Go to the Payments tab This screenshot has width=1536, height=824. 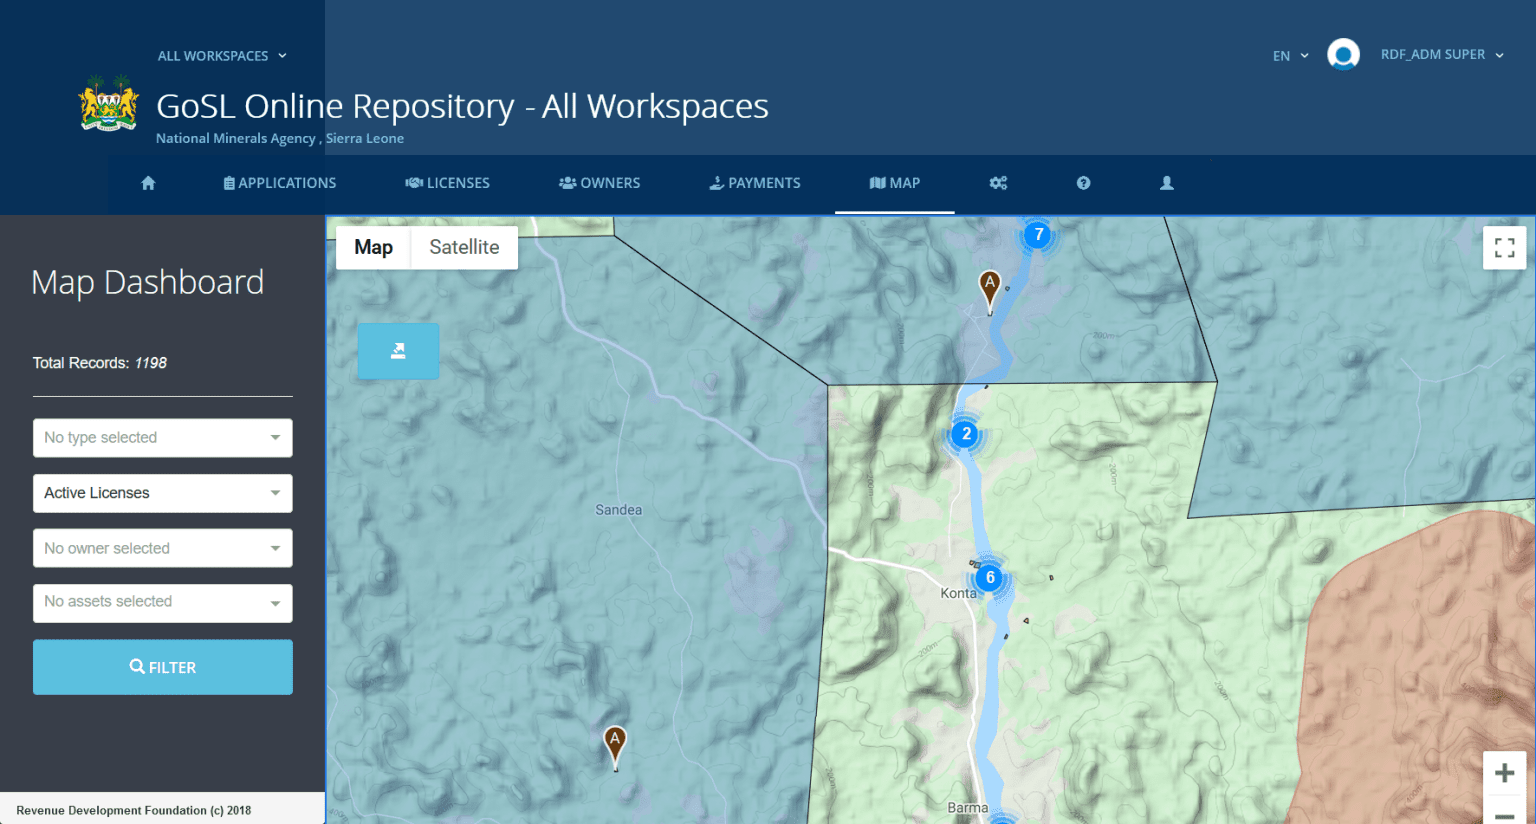coord(755,183)
